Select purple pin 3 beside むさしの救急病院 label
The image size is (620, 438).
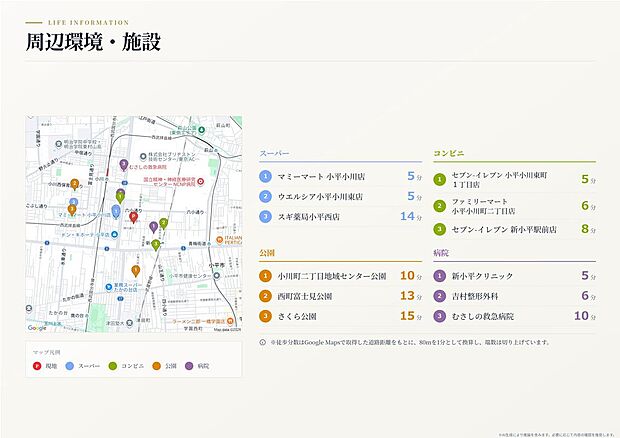(x=124, y=164)
